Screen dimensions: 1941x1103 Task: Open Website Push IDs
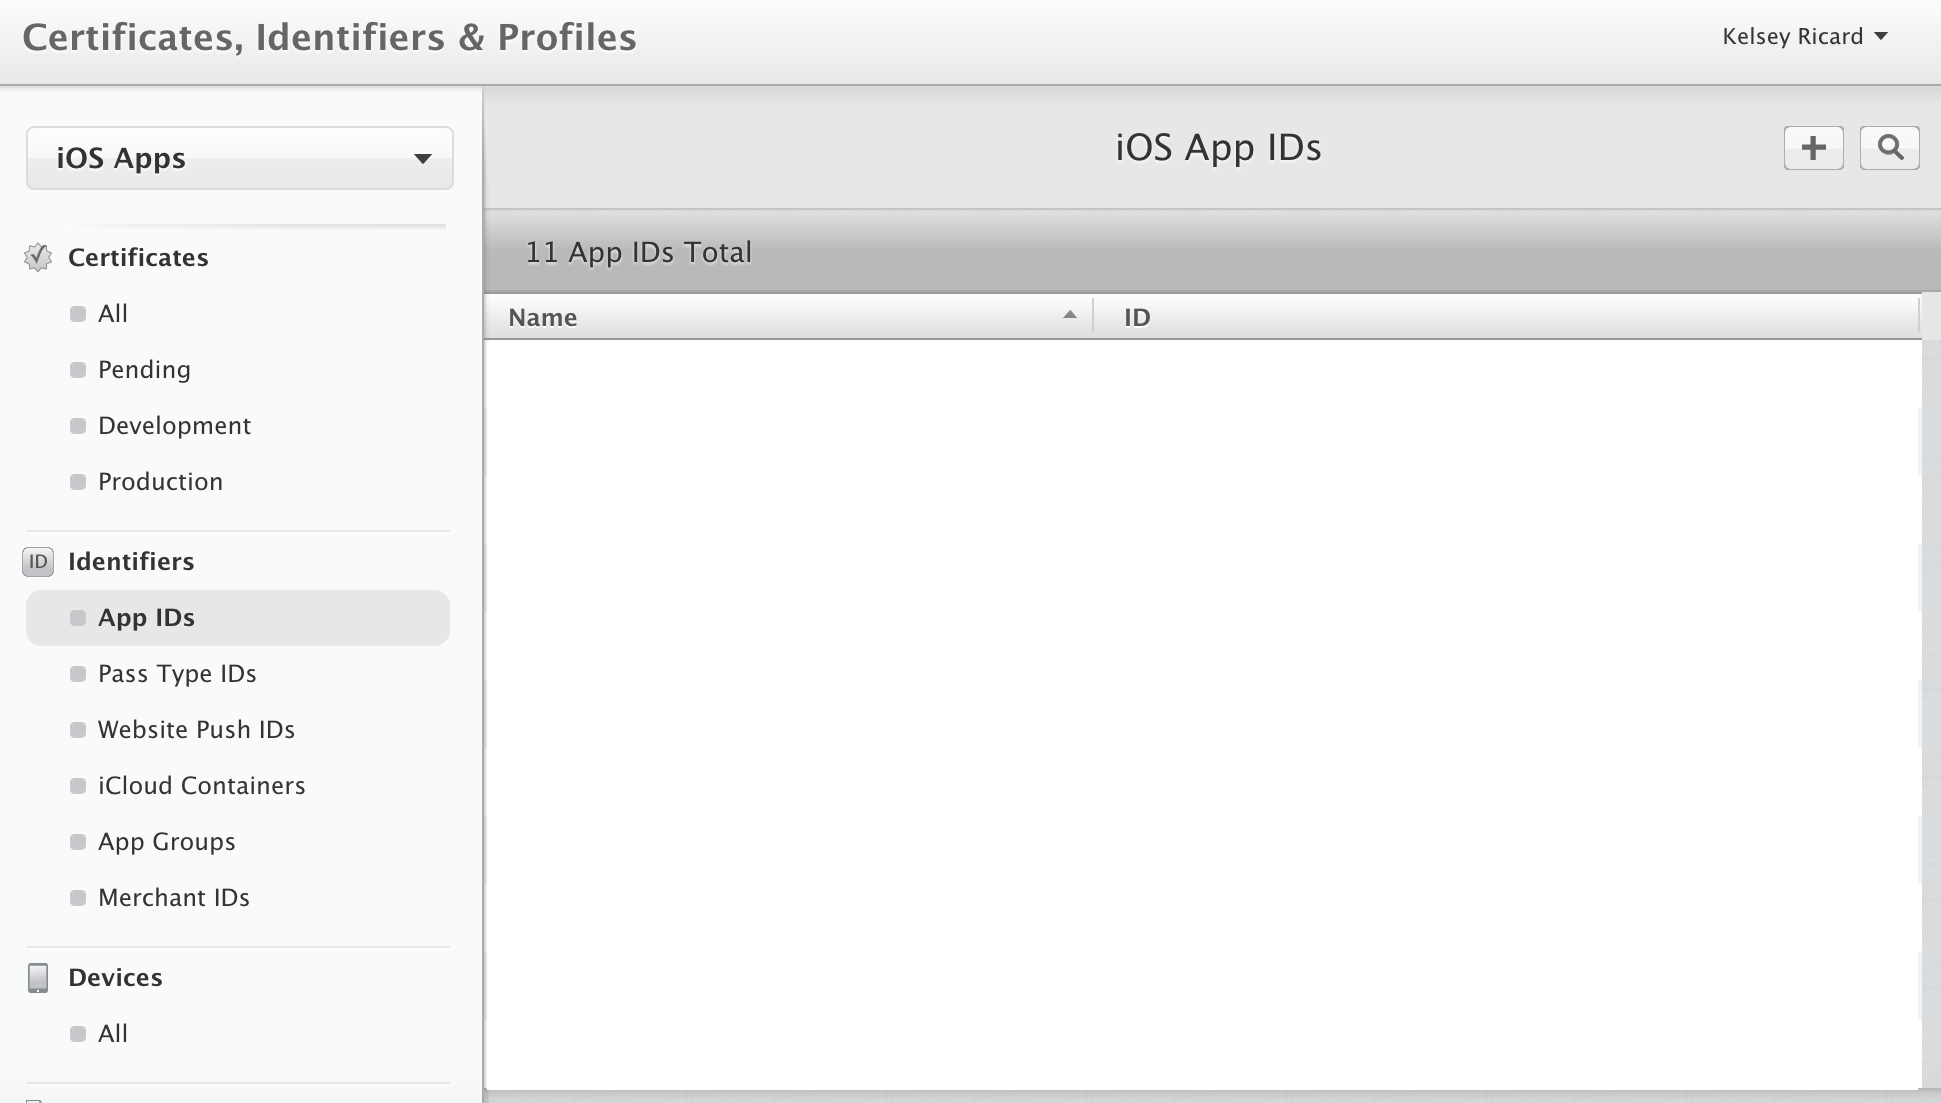196,730
